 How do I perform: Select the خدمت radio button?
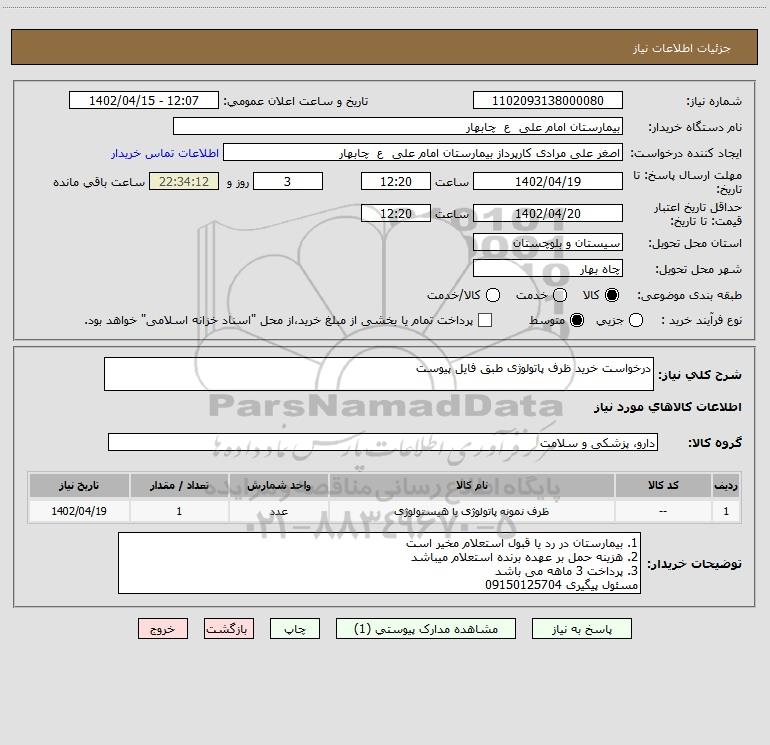coord(560,295)
